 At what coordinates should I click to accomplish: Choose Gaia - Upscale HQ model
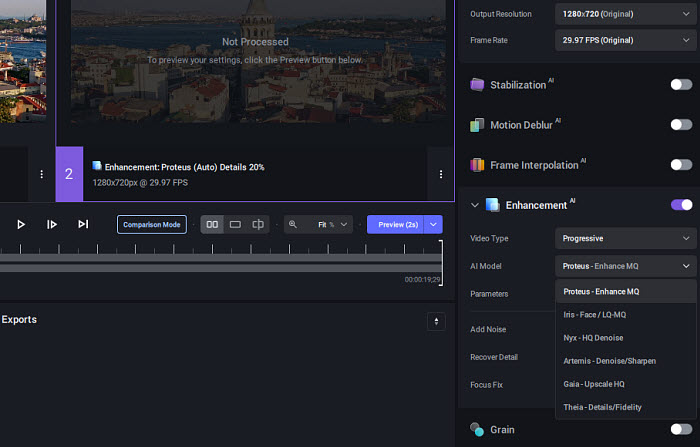[x=625, y=384]
